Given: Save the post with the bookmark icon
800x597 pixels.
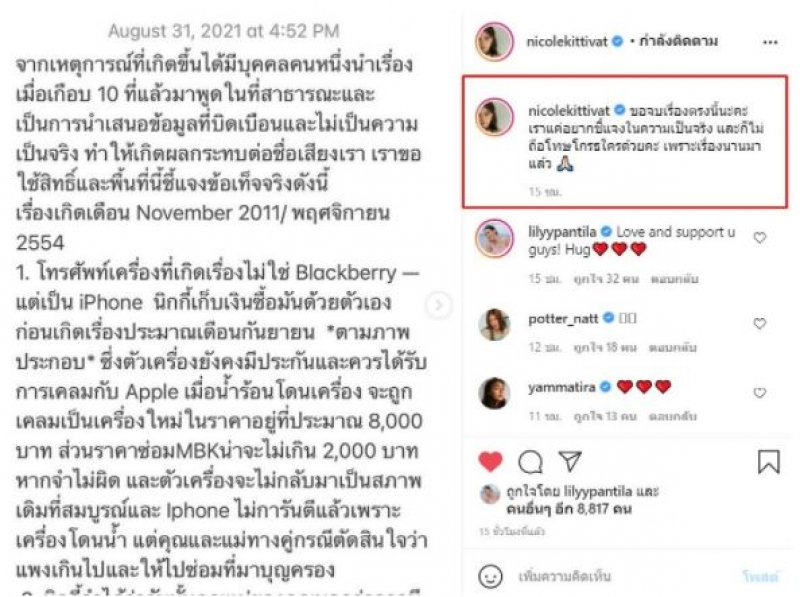Looking at the screenshot, I should tap(768, 462).
